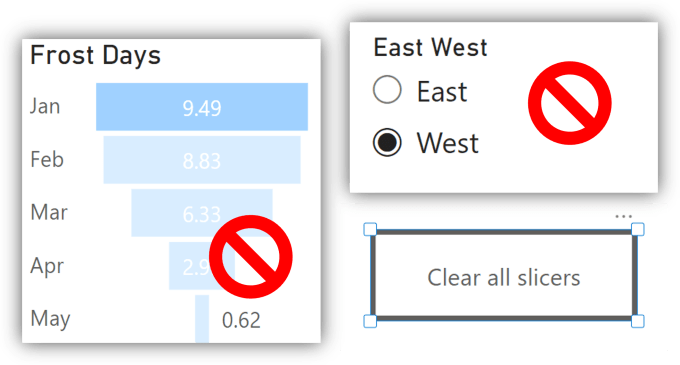The height and width of the screenshot is (365, 680).
Task: Select the Feb funnel bar 8.83
Action: coord(202,160)
